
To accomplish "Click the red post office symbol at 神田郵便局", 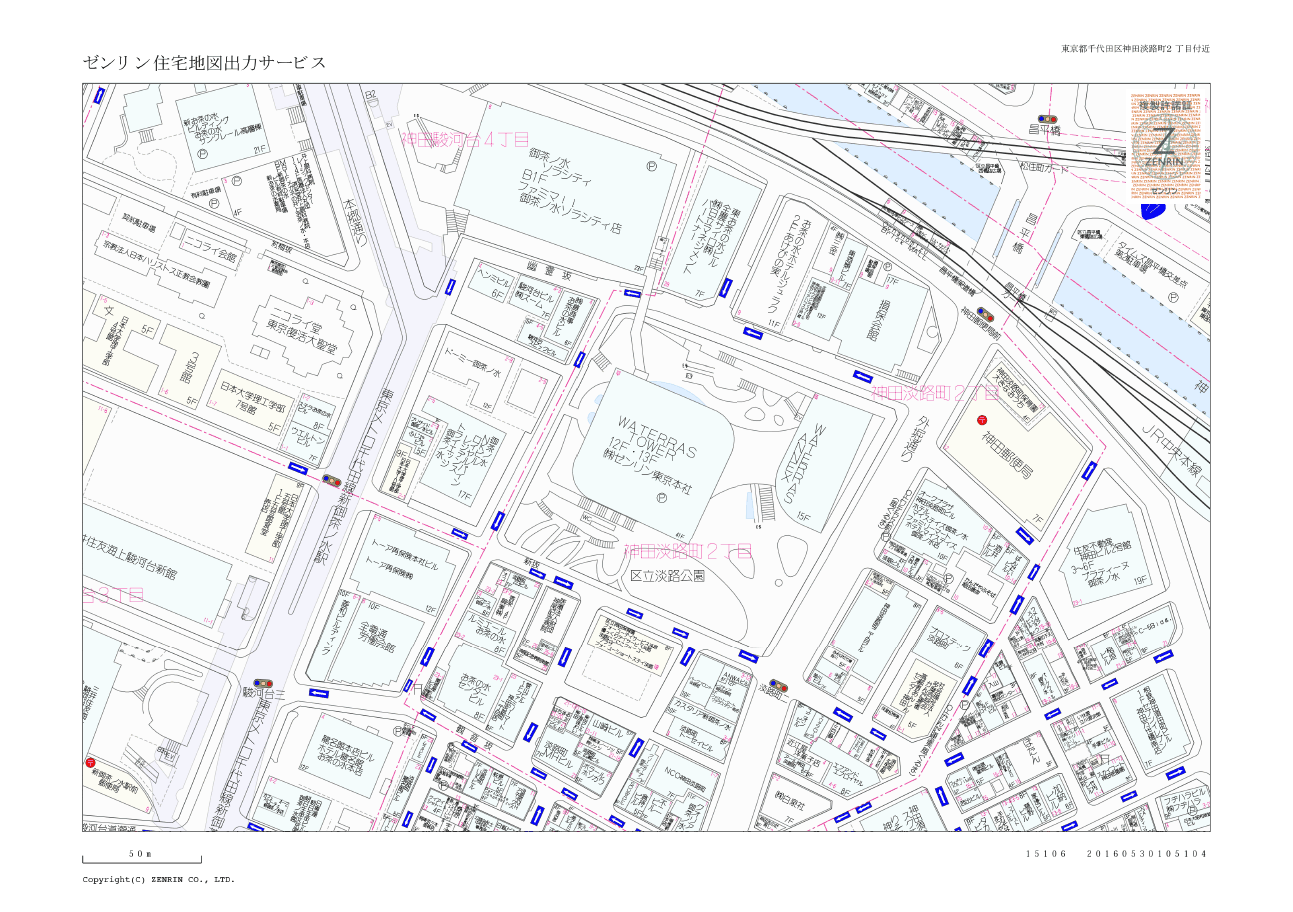I will click(981, 420).
